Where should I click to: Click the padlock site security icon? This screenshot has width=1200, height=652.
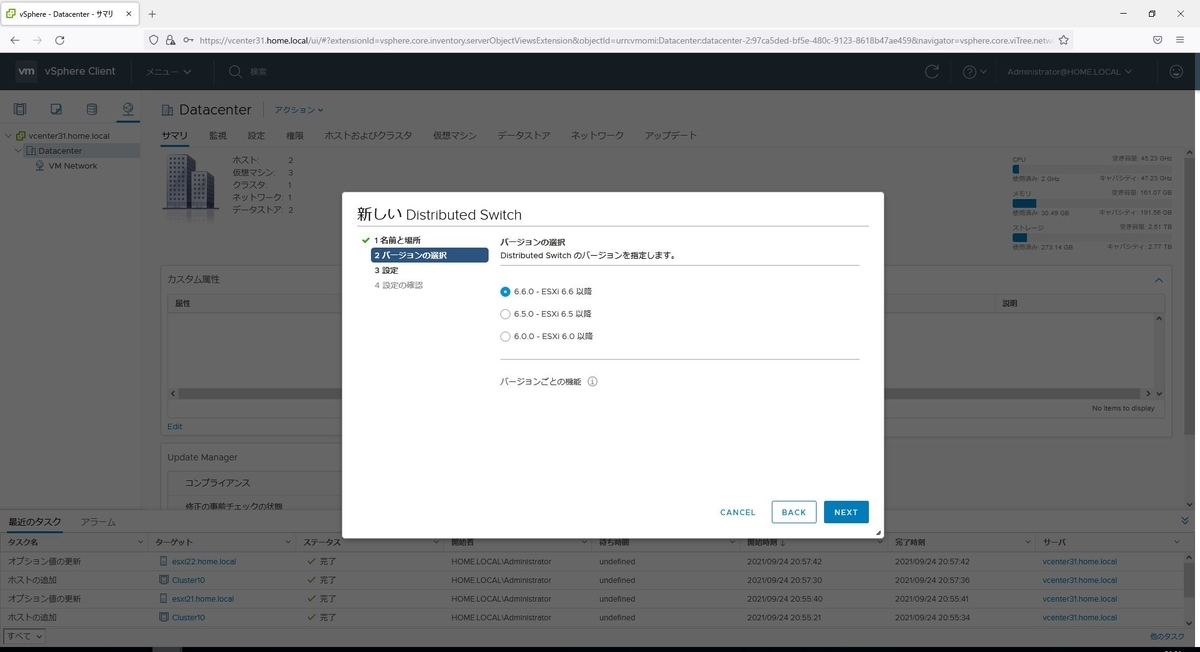coord(172,40)
